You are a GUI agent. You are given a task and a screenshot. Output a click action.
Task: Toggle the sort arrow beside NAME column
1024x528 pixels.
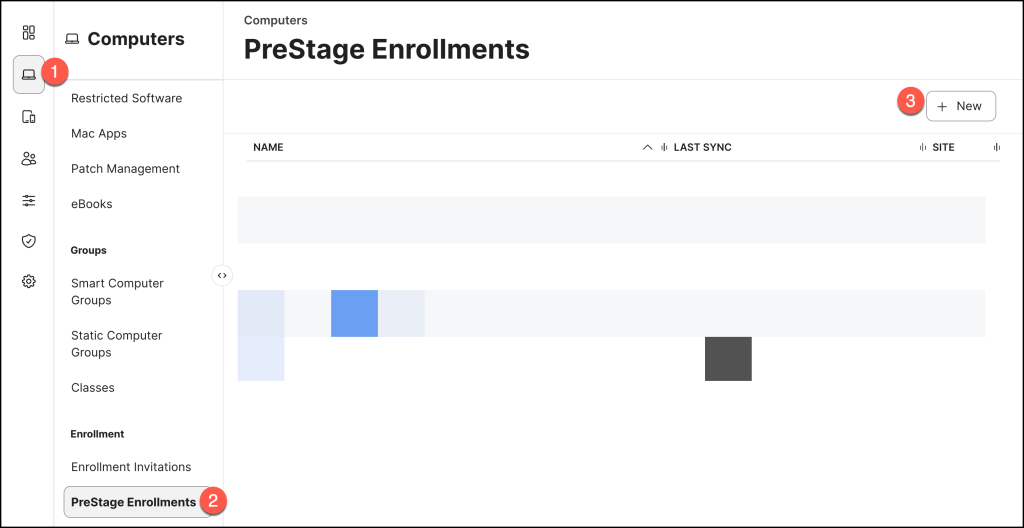(x=647, y=148)
